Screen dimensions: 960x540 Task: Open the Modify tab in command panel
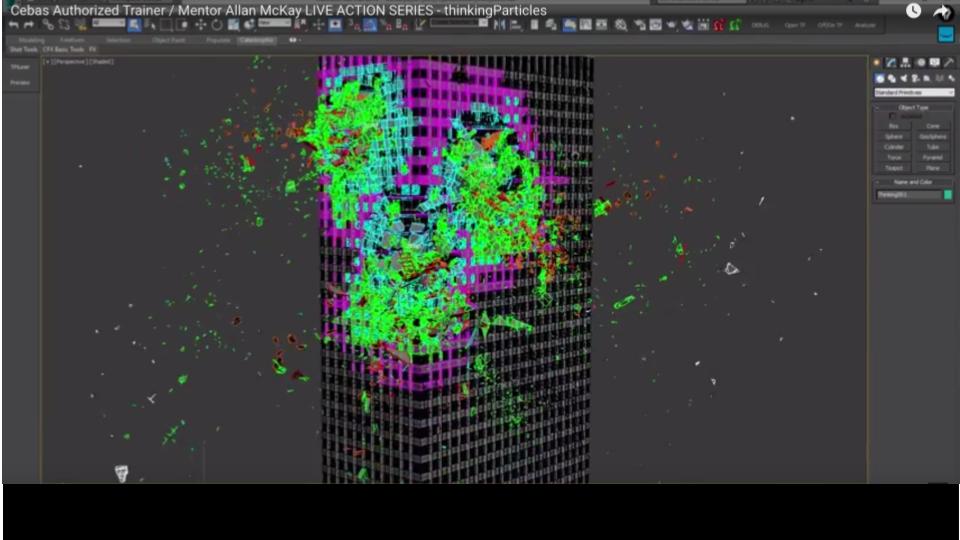tap(892, 63)
